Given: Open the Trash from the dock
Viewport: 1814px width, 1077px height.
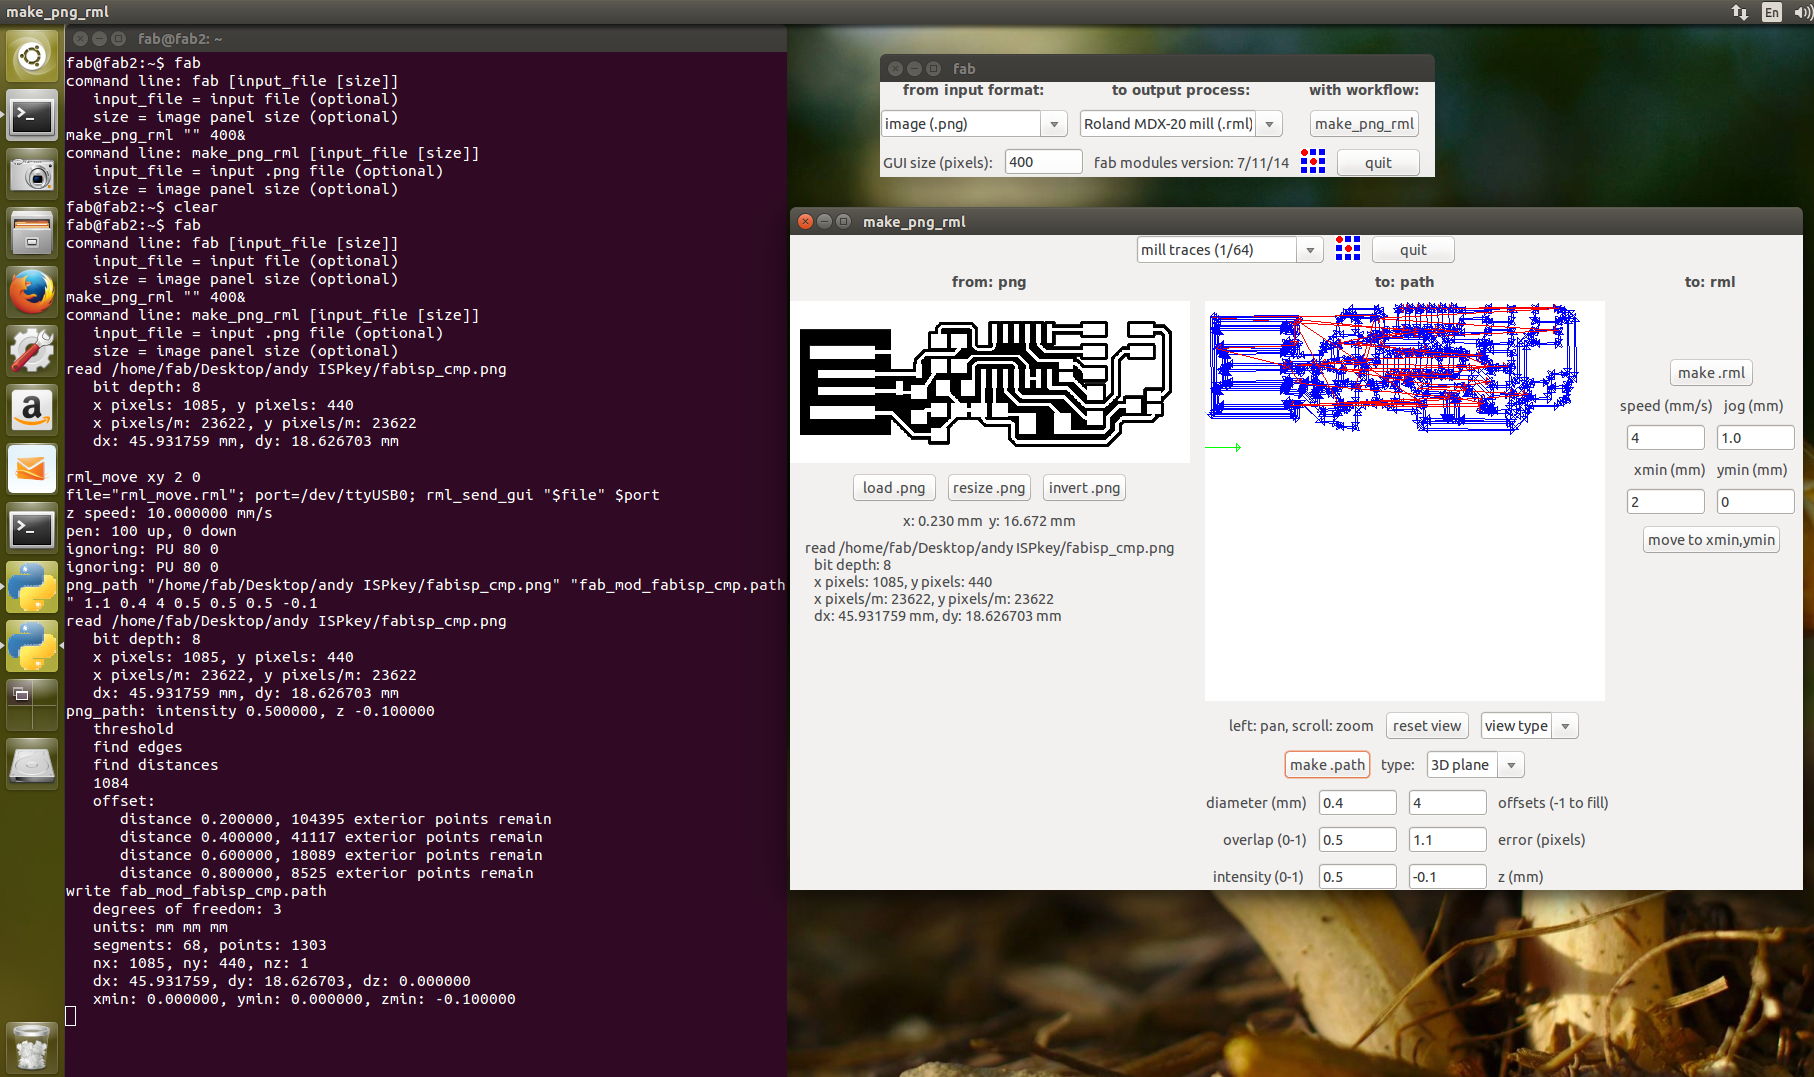Looking at the screenshot, I should point(32,1047).
